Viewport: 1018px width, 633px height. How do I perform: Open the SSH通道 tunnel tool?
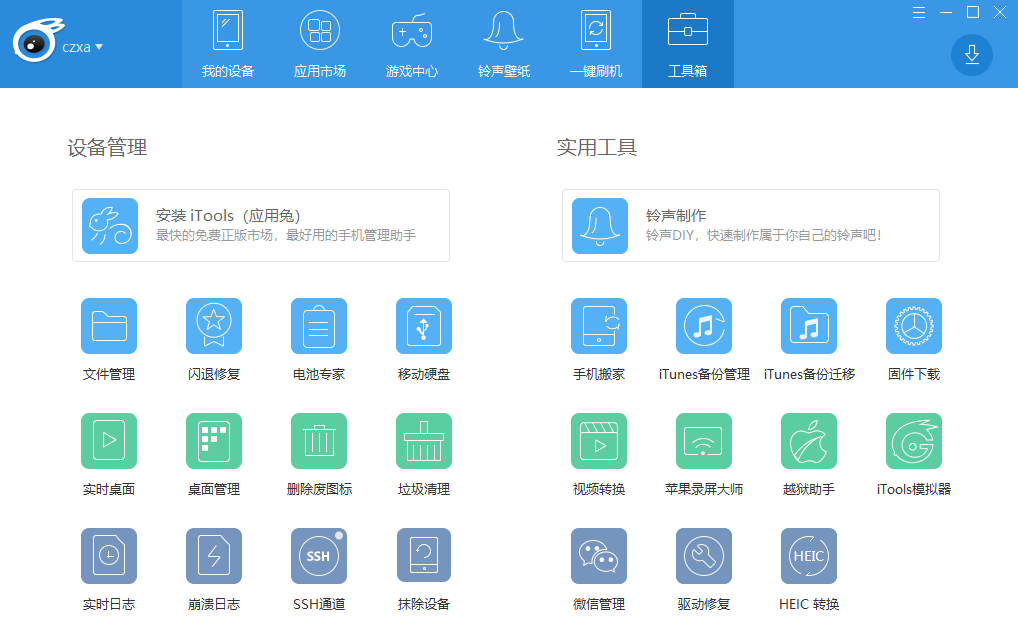(319, 556)
